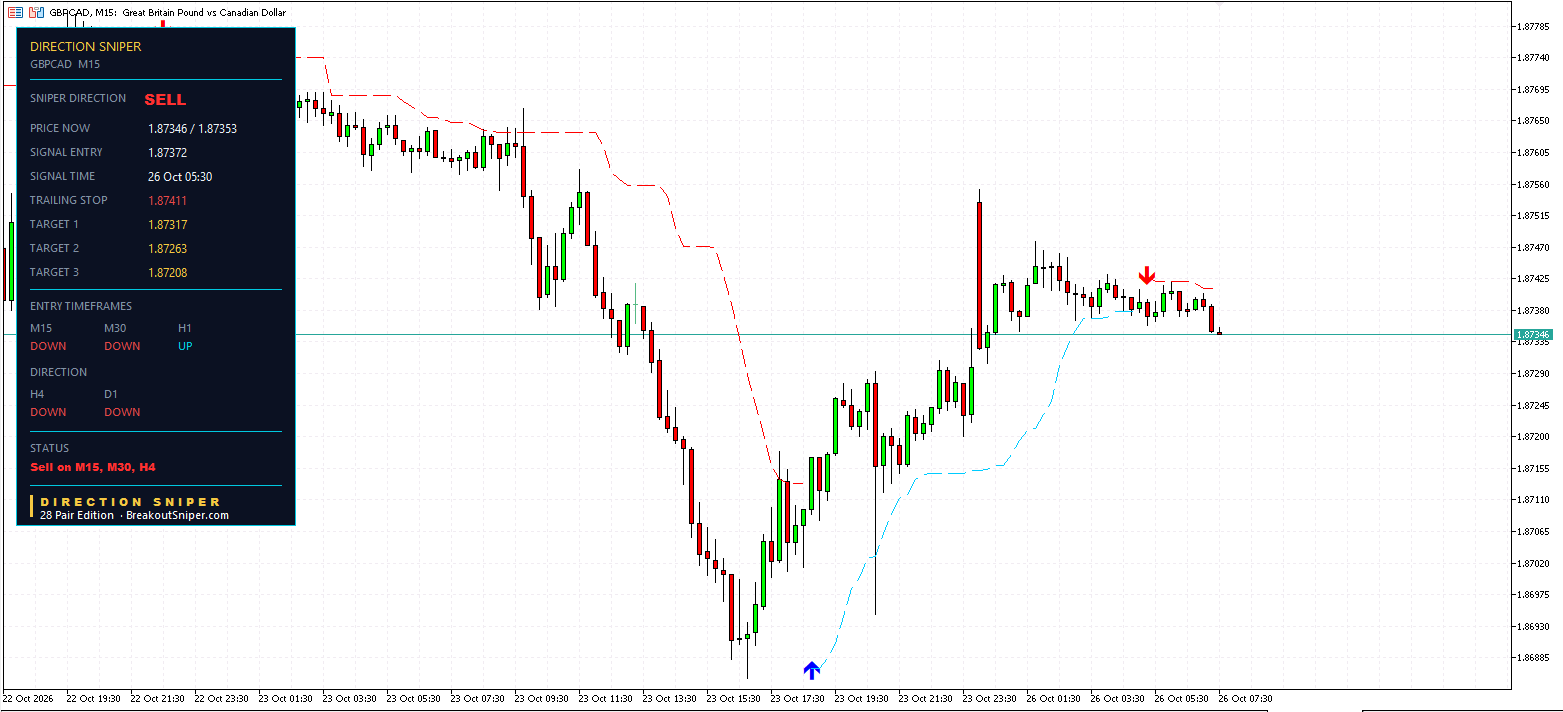This screenshot has width=1563, height=712.
Task: Click the TARGET 3 value 1.87208
Action: click(x=167, y=273)
